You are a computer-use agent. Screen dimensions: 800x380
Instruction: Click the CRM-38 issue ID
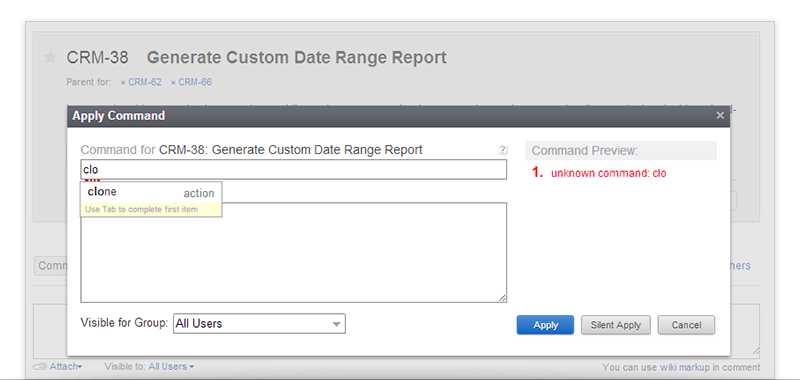pos(97,58)
